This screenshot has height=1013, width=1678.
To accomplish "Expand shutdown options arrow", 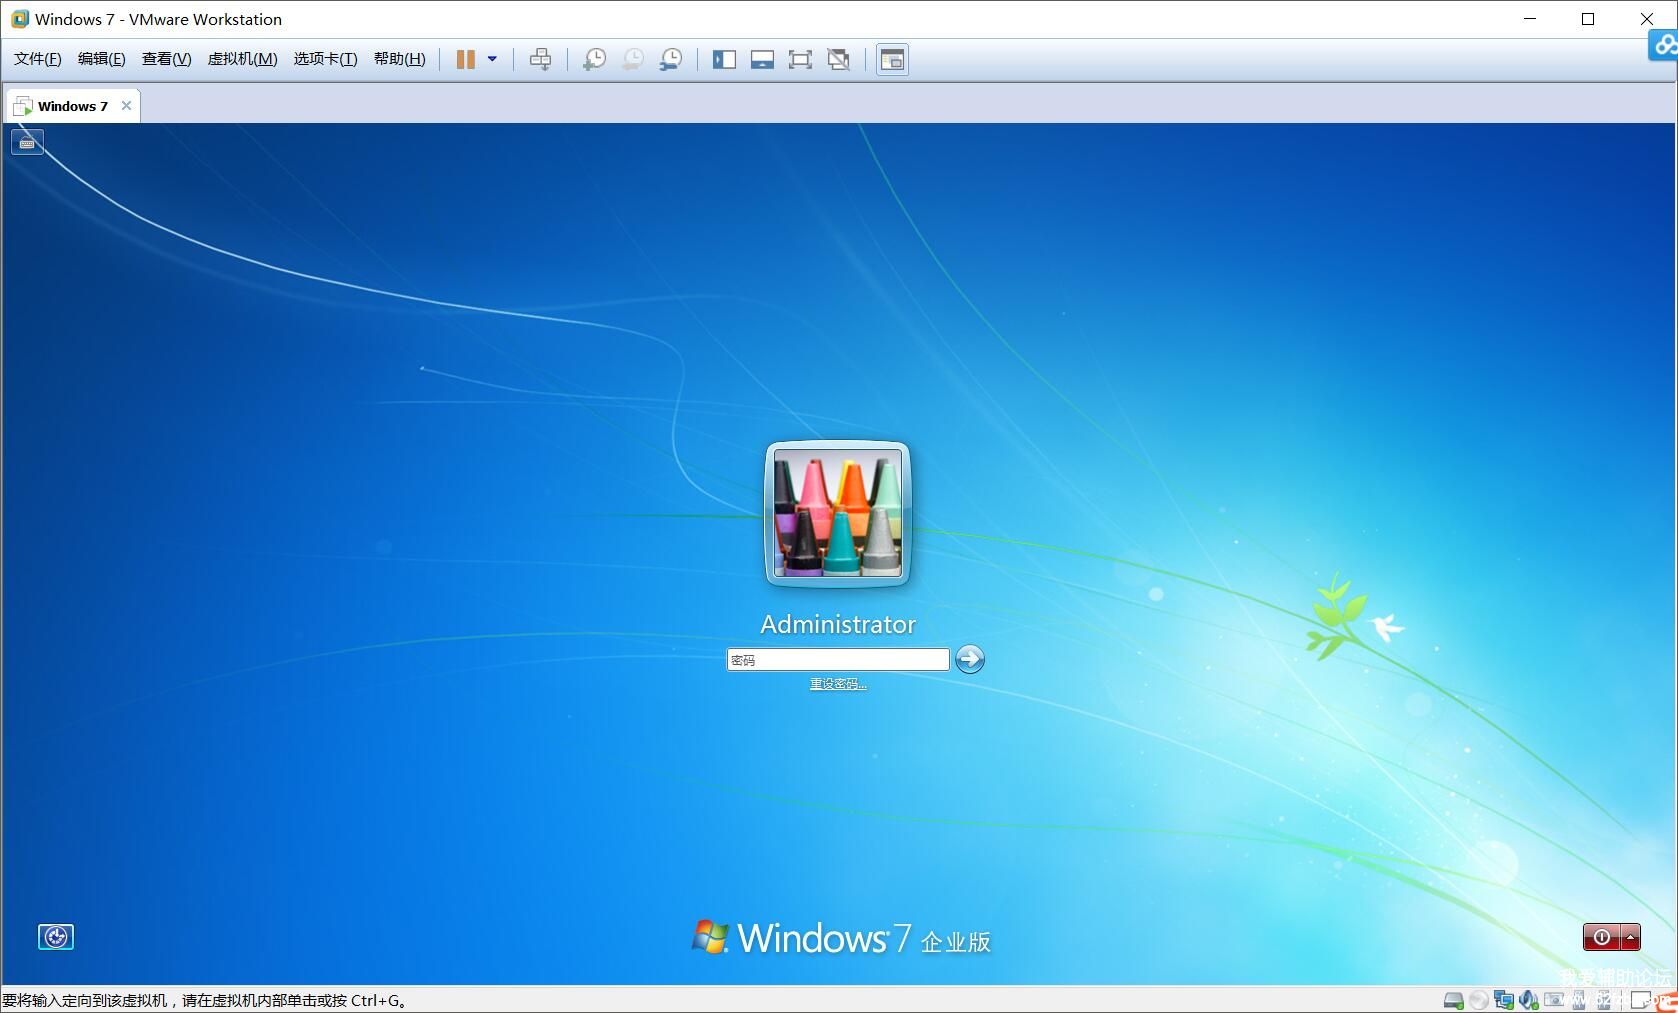I will coord(1631,937).
